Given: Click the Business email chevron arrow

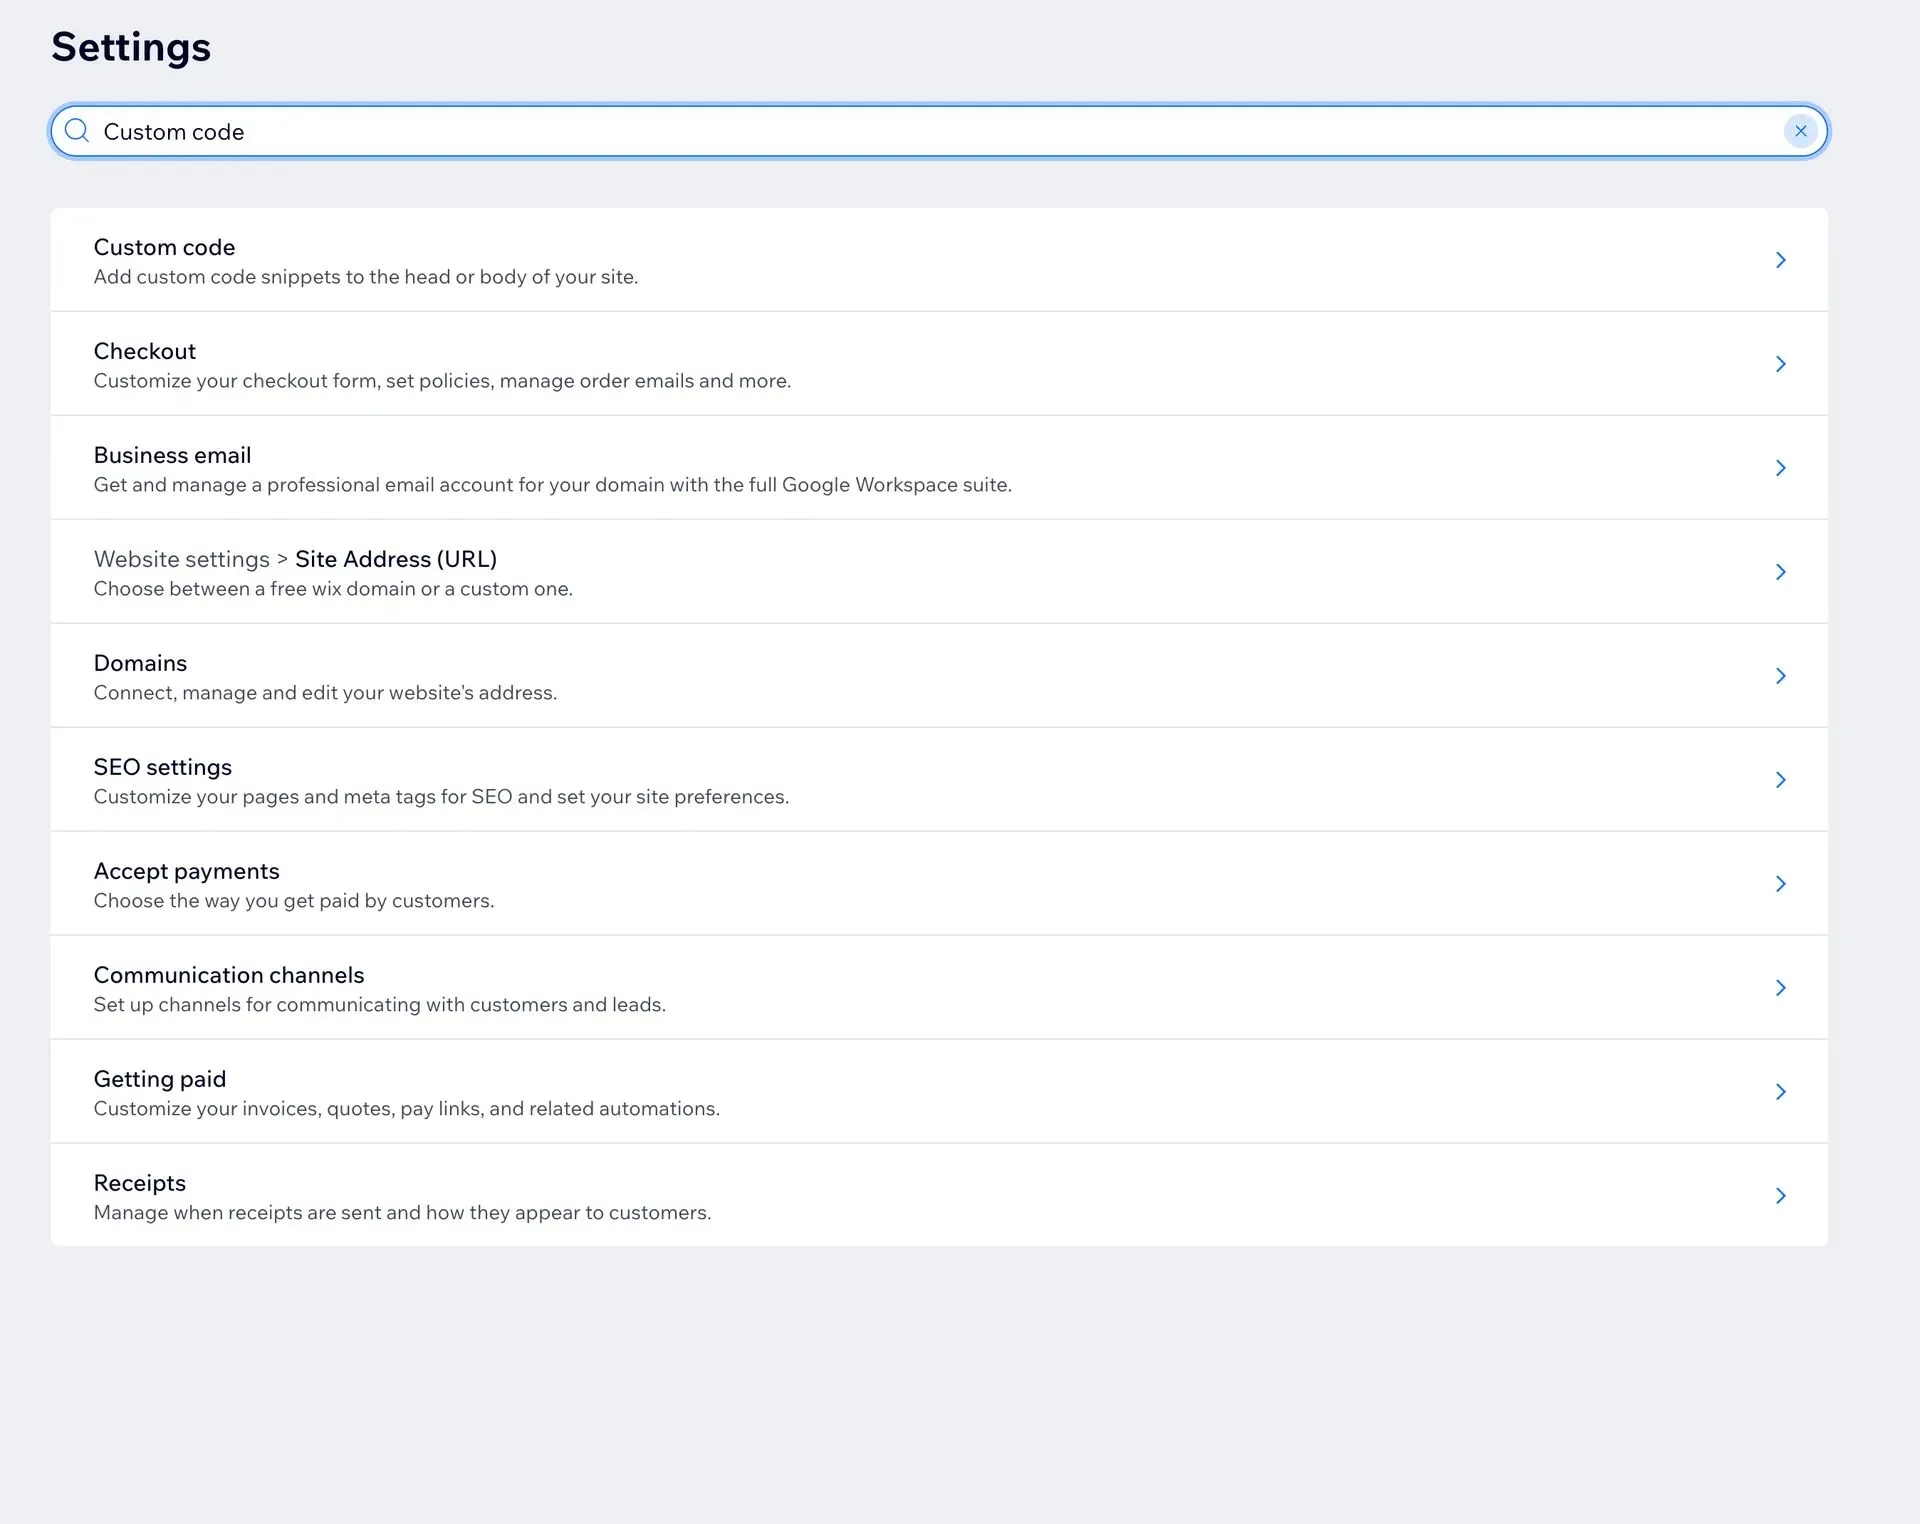Looking at the screenshot, I should click(1780, 468).
